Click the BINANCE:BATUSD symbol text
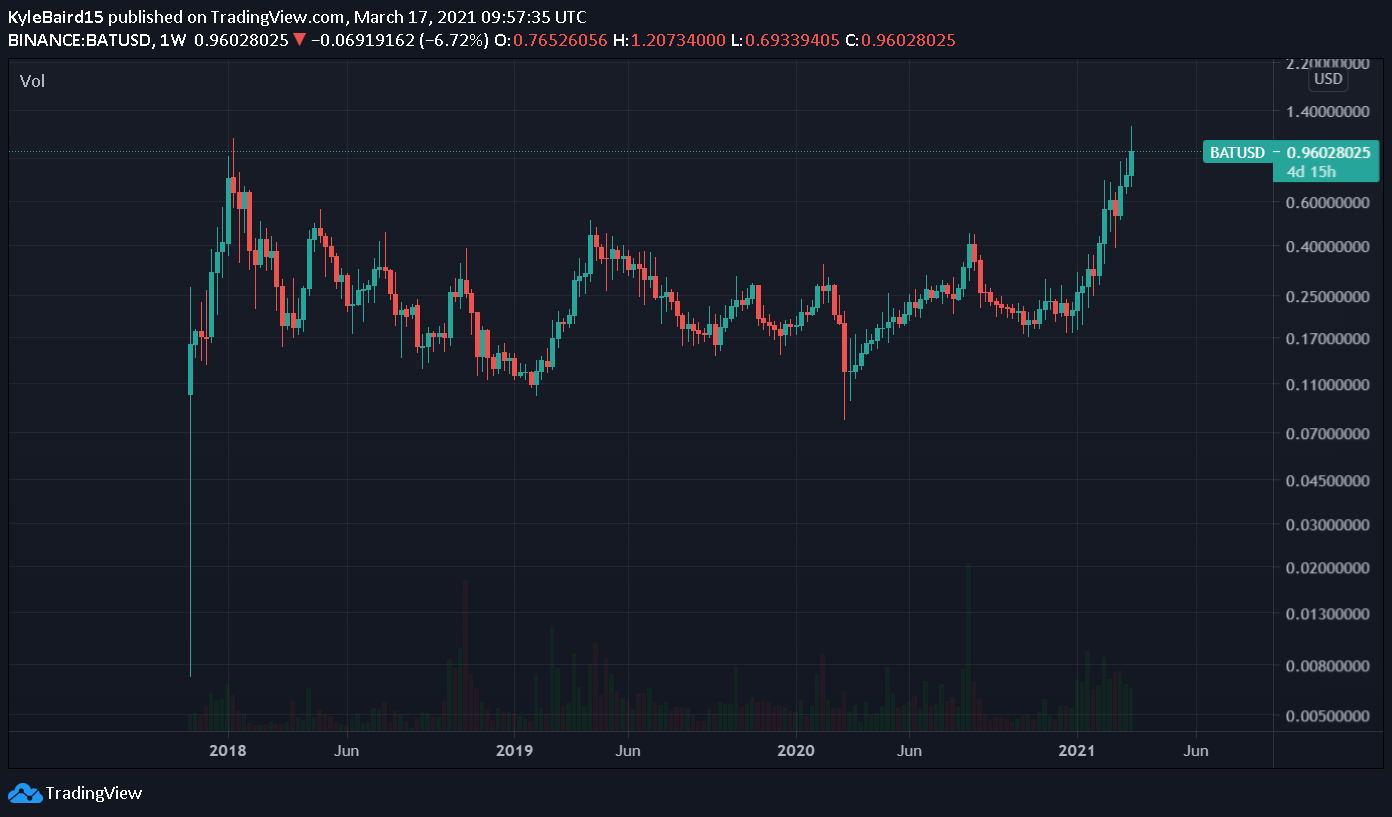 tap(79, 41)
